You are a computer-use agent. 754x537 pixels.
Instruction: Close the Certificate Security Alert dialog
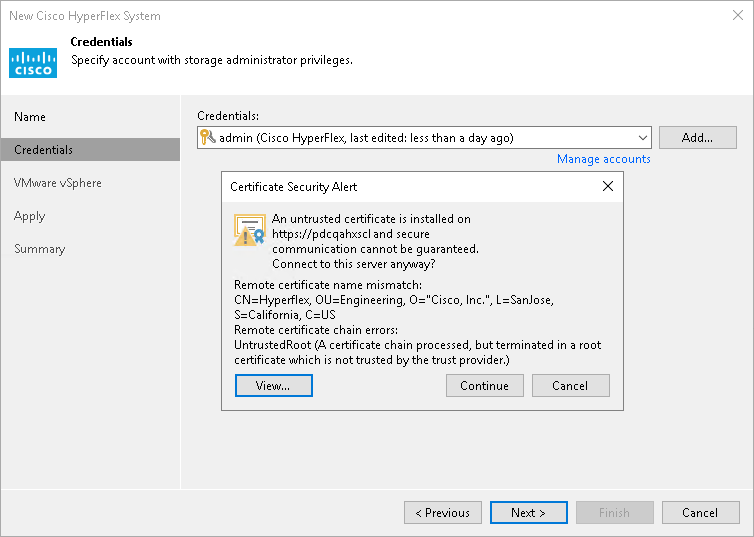(x=608, y=186)
